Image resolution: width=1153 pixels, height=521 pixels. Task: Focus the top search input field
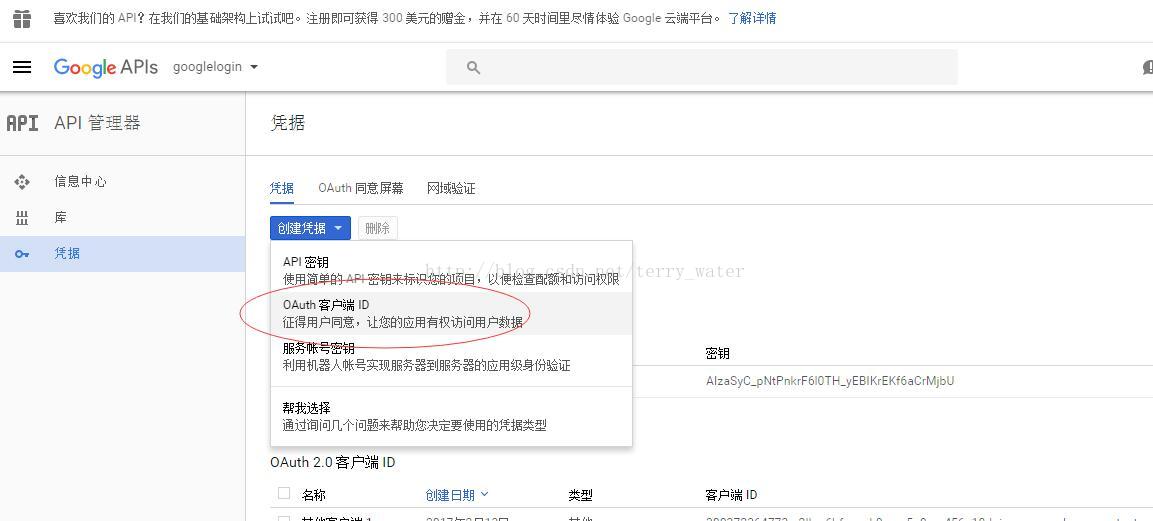pyautogui.click(x=702, y=68)
